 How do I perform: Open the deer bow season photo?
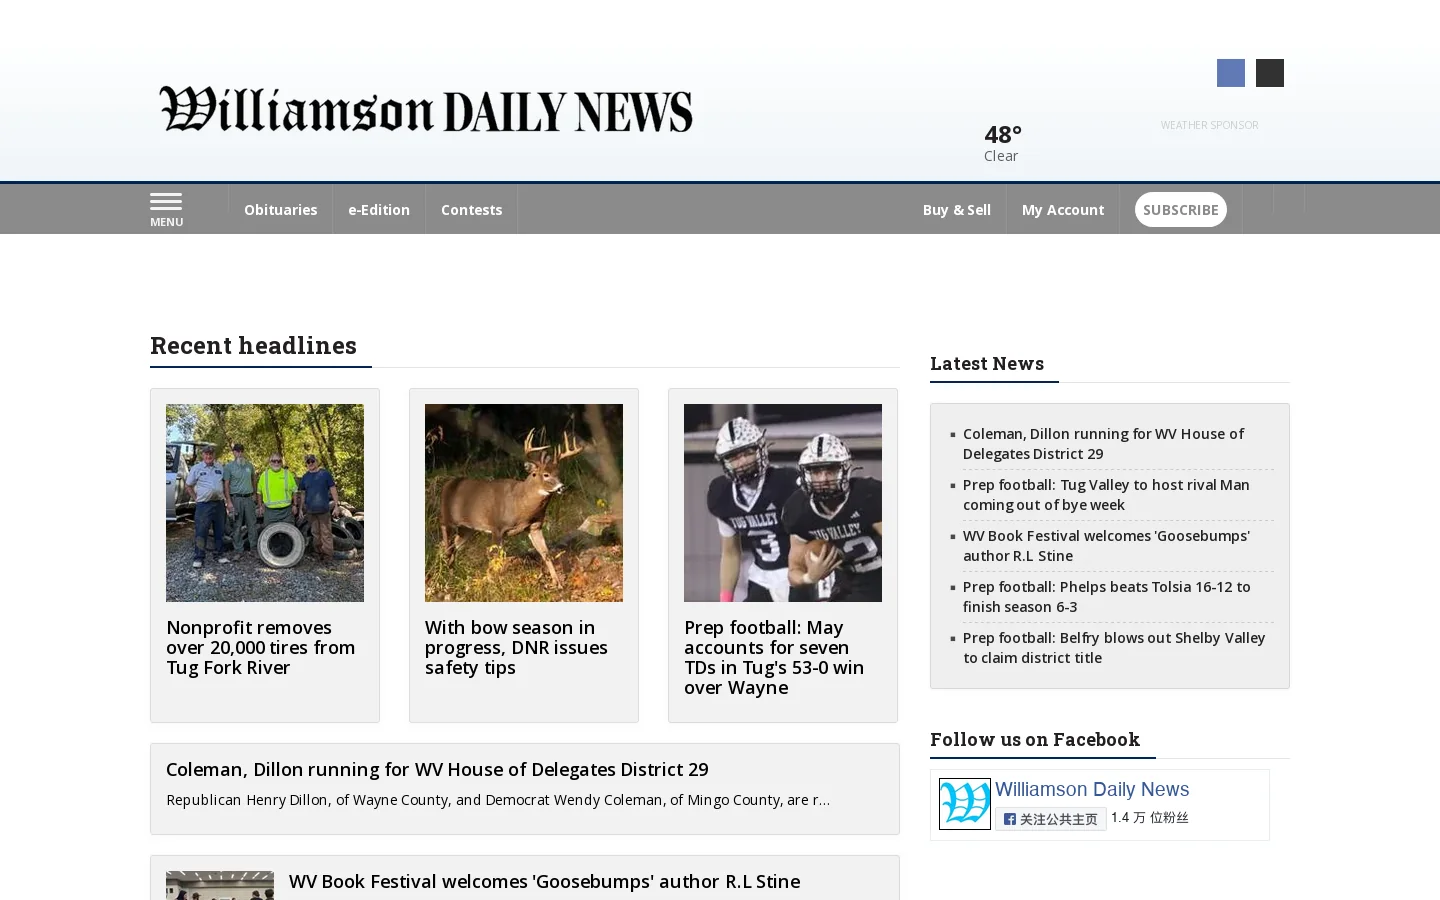pos(524,503)
